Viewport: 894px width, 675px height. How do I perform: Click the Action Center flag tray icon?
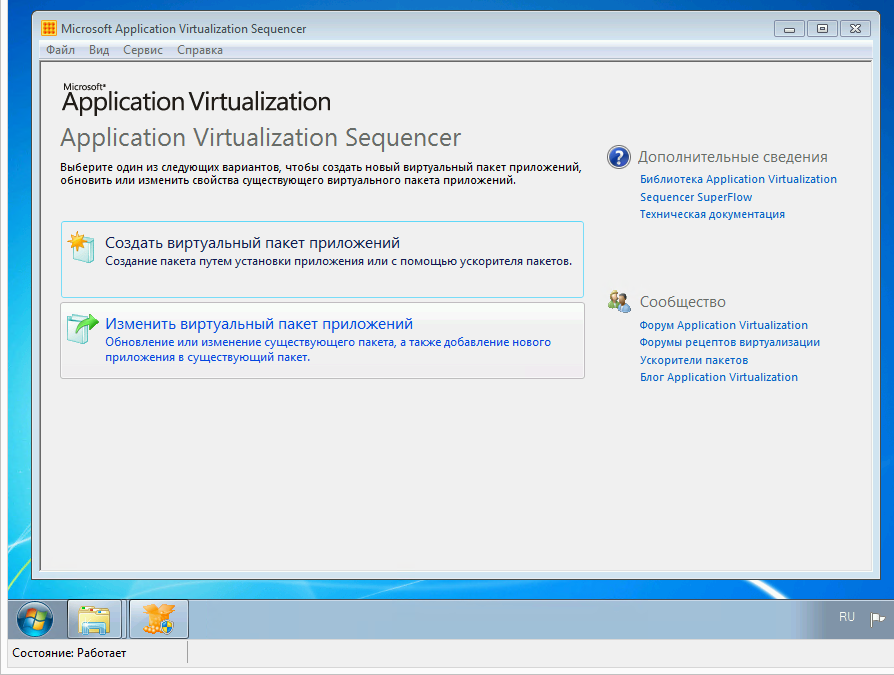click(x=877, y=619)
